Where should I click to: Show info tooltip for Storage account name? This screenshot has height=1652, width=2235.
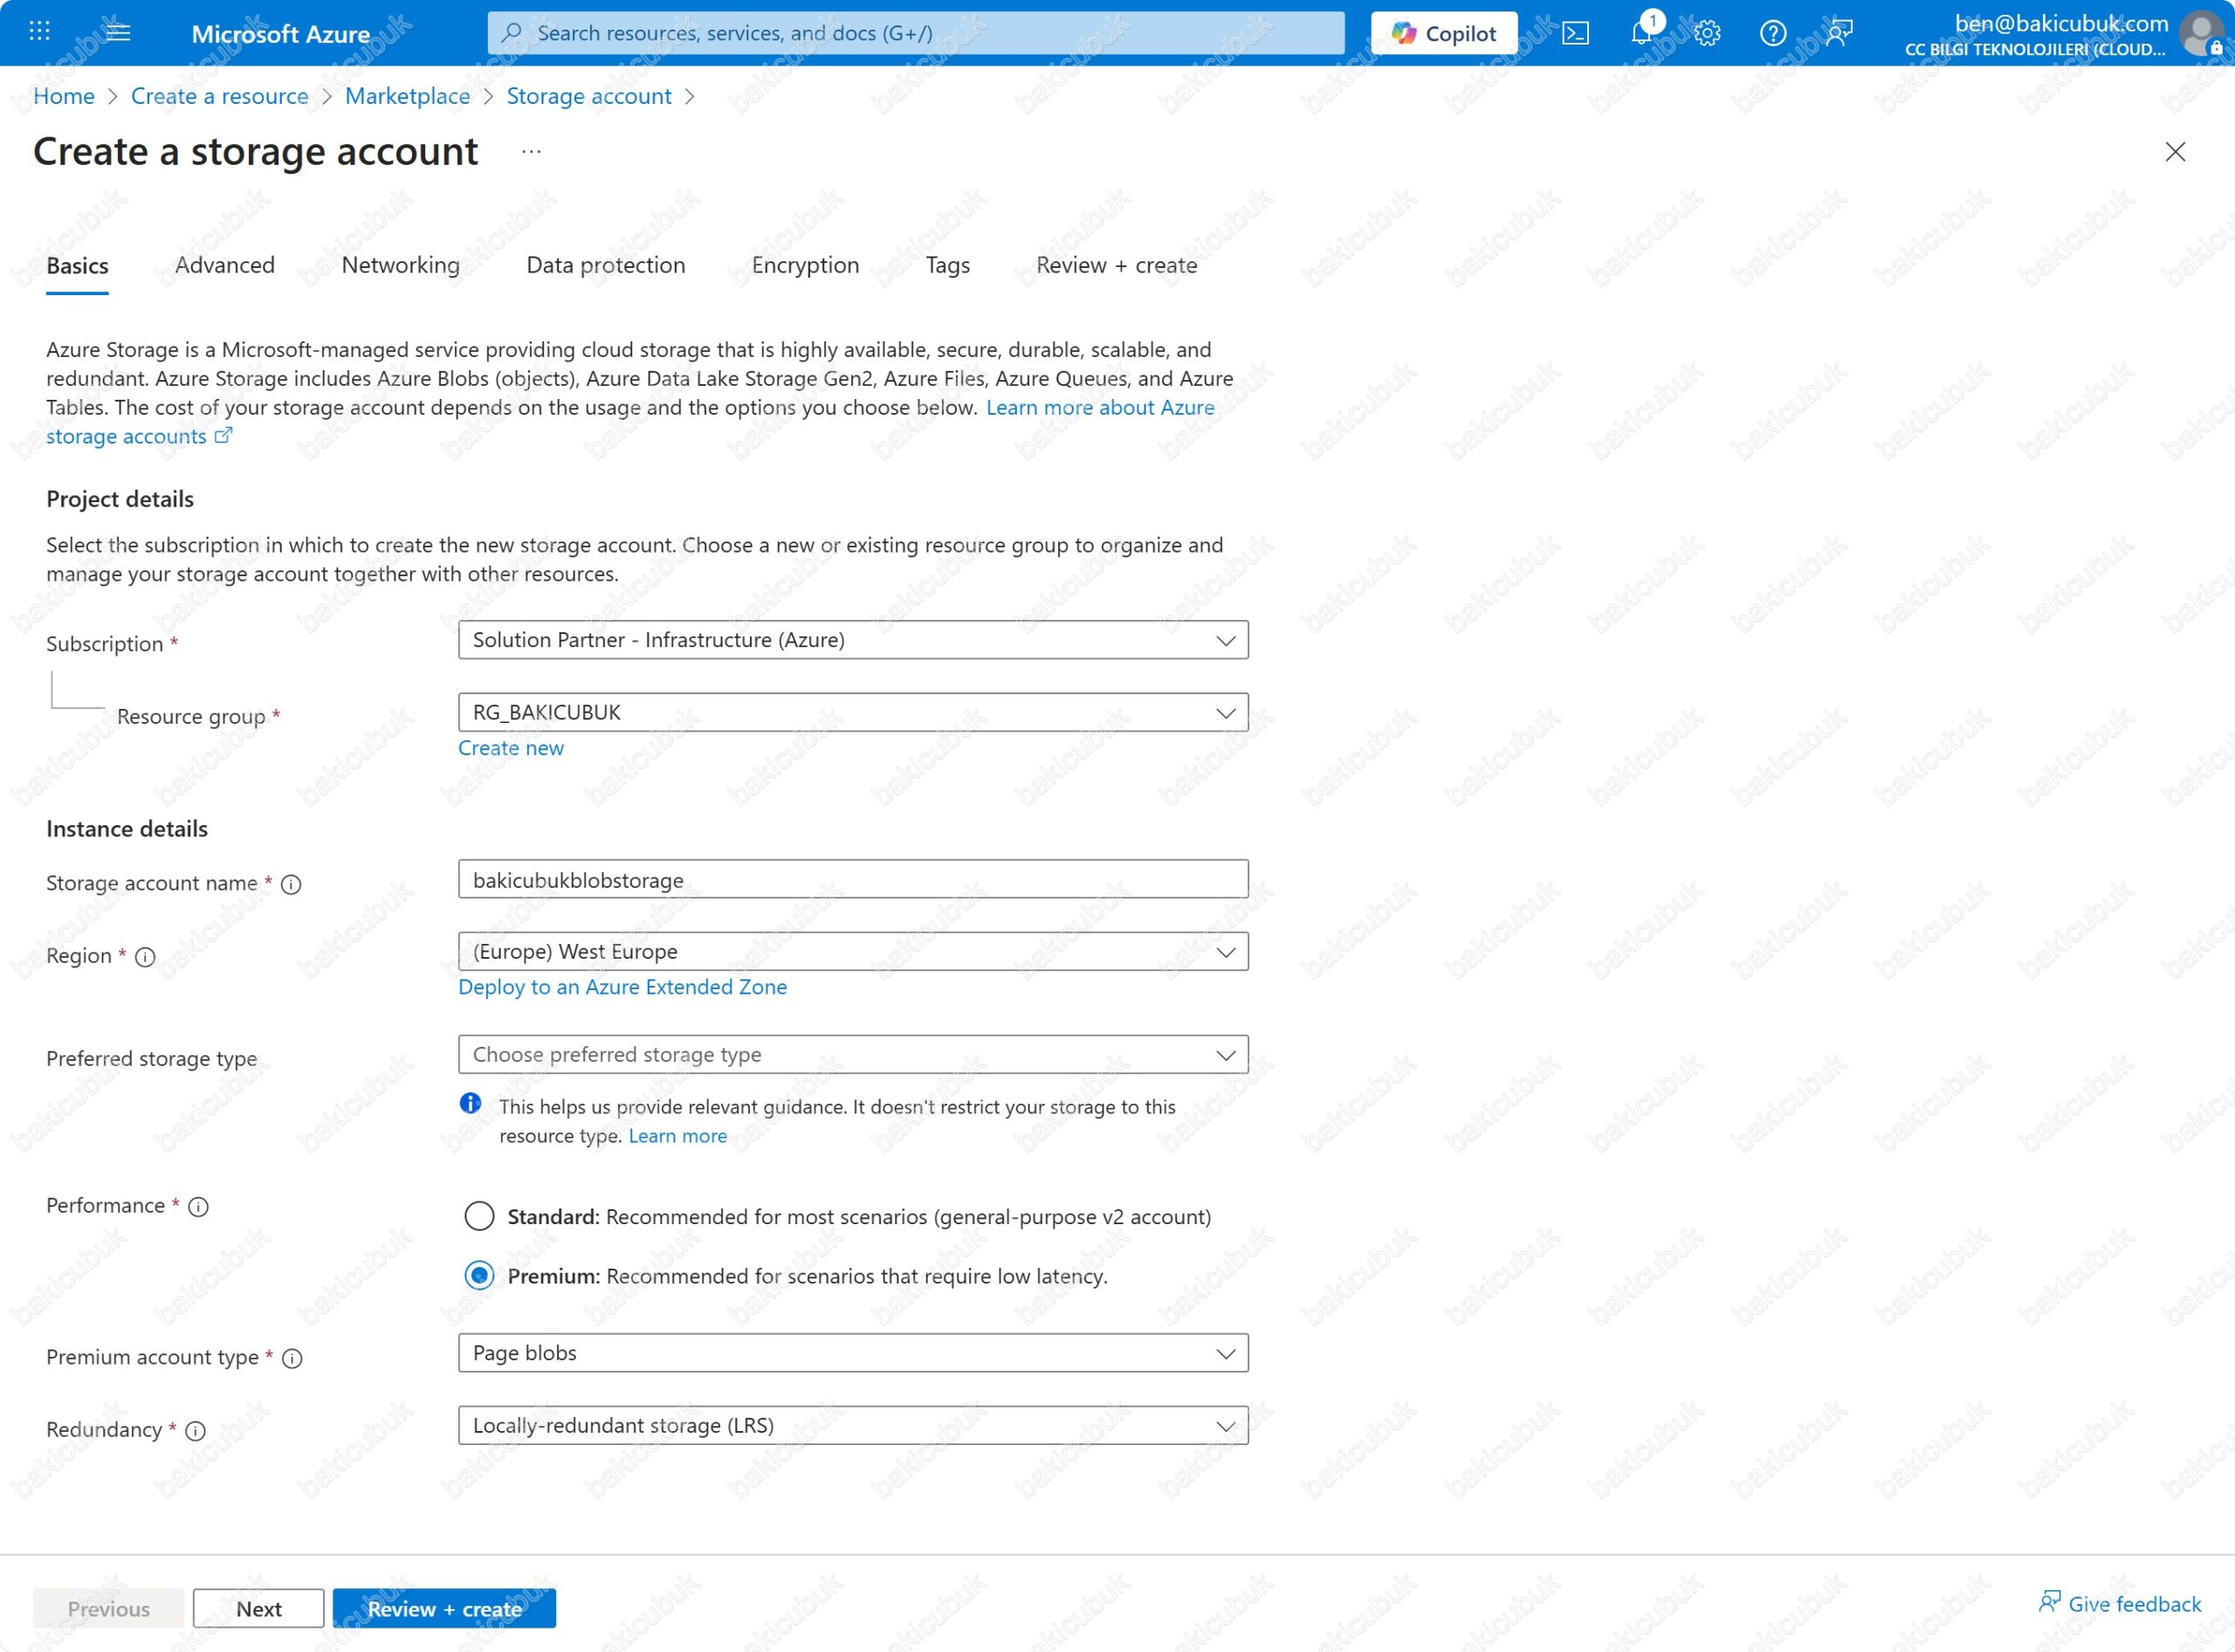[x=291, y=884]
